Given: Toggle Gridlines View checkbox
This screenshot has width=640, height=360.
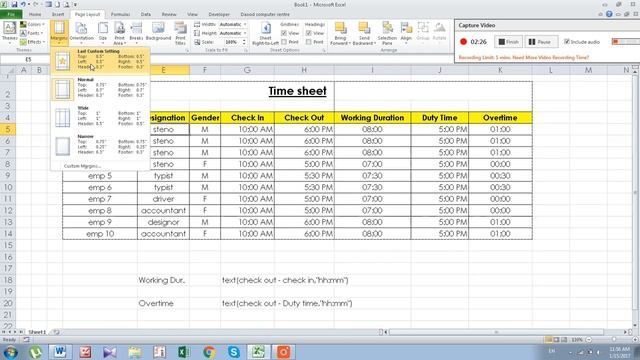Looking at the screenshot, I should (x=284, y=33).
